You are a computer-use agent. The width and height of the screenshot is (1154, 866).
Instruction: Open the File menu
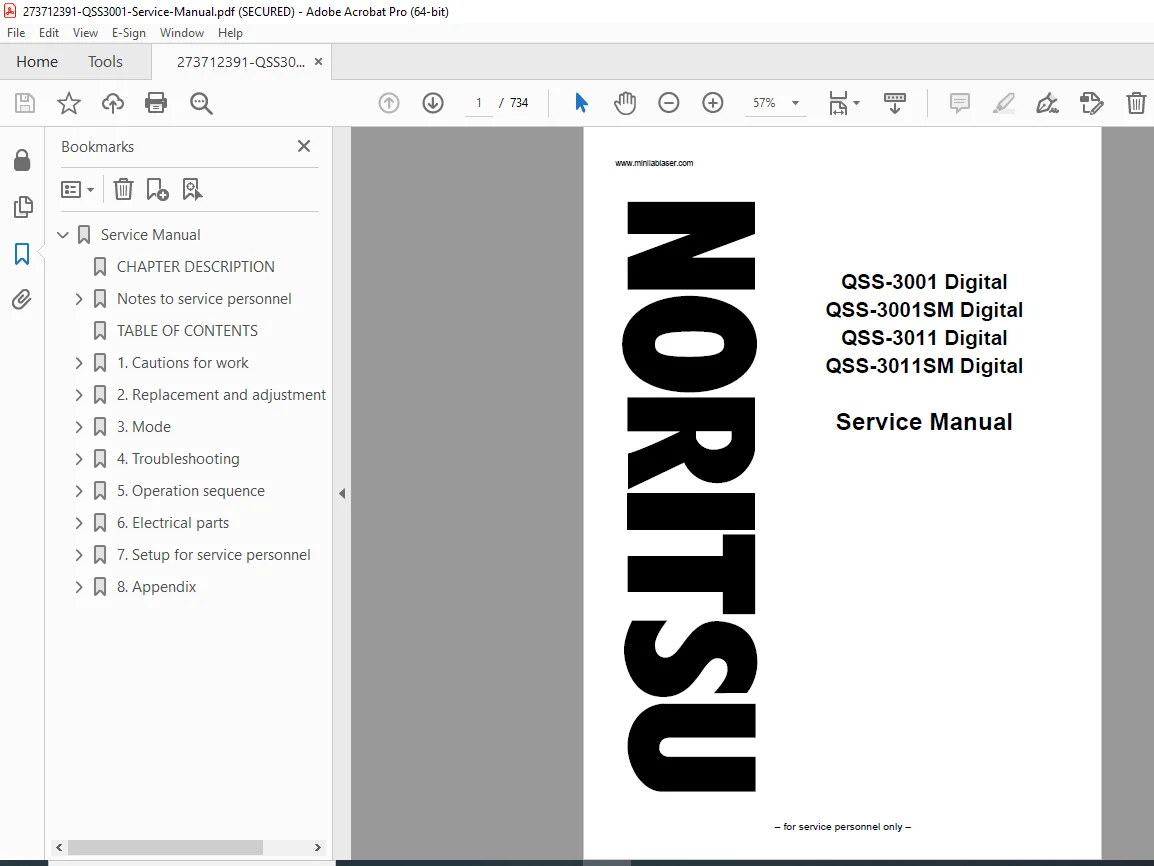[16, 33]
